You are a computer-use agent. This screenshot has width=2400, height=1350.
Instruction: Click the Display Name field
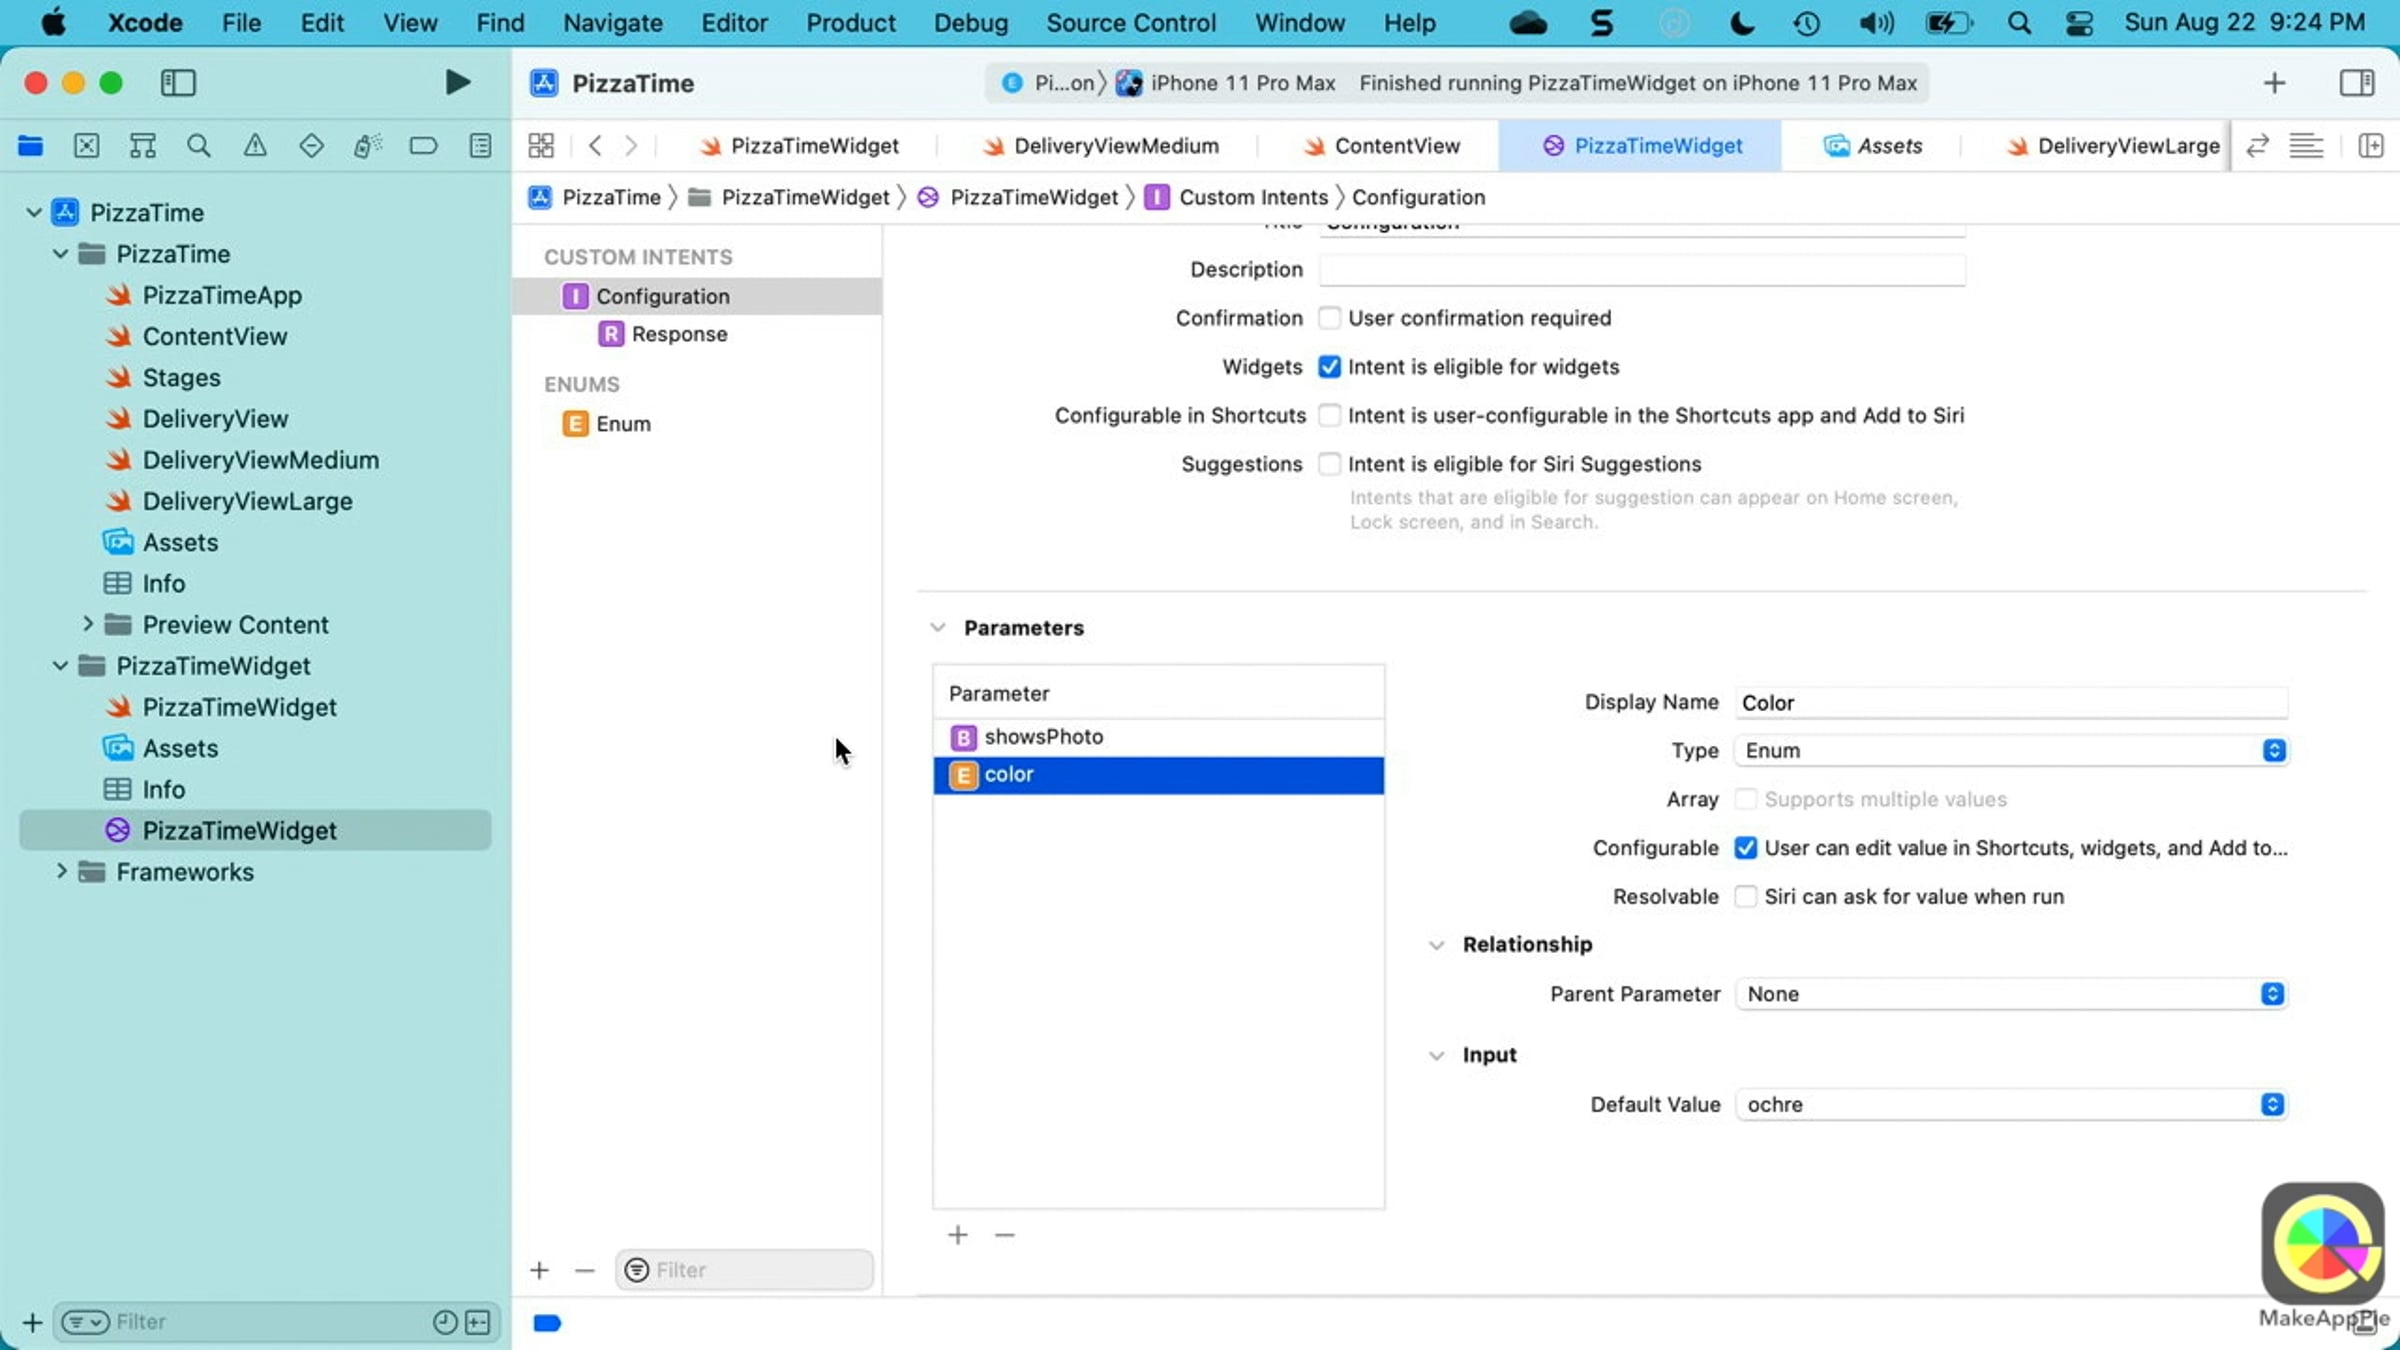click(2011, 702)
